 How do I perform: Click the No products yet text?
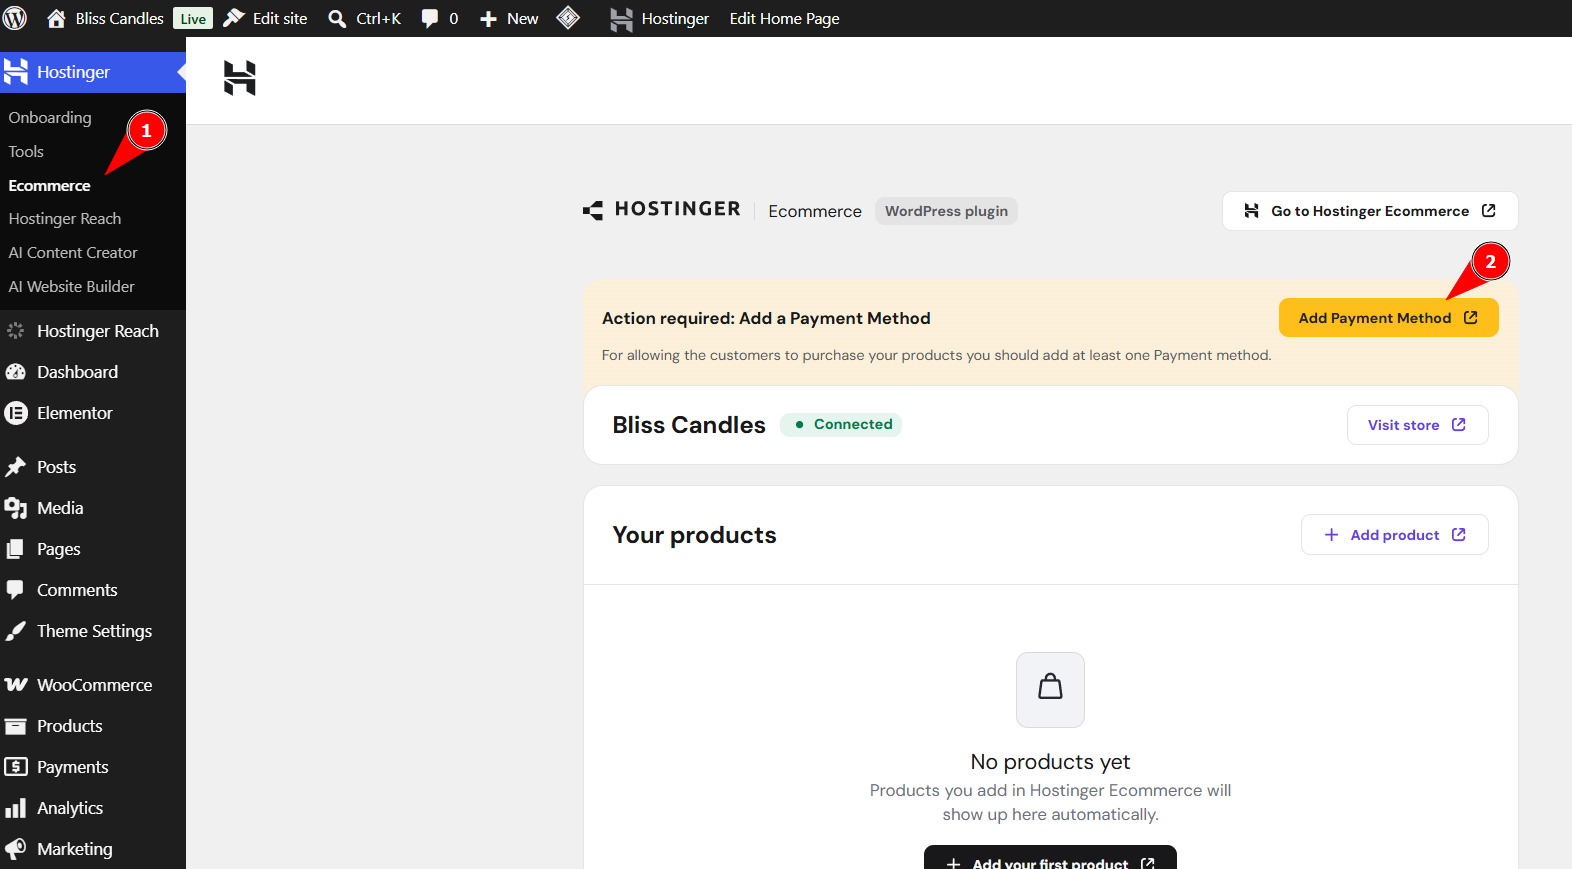click(1050, 762)
